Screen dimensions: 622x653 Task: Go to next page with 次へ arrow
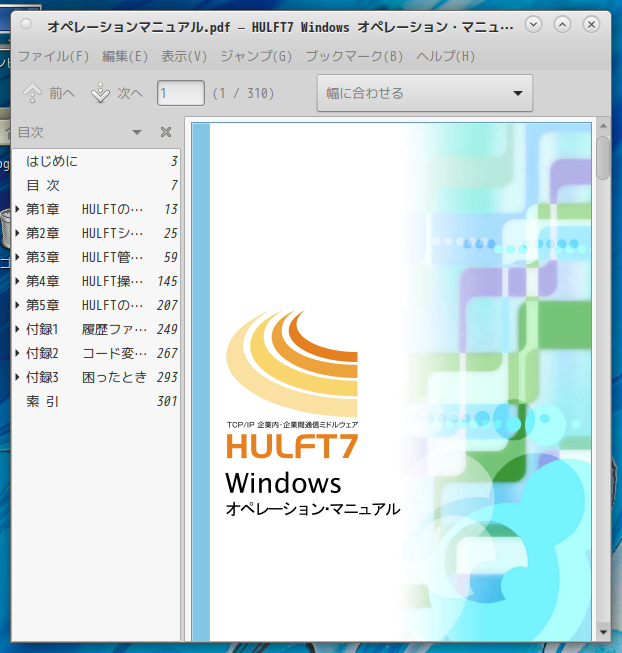click(117, 93)
